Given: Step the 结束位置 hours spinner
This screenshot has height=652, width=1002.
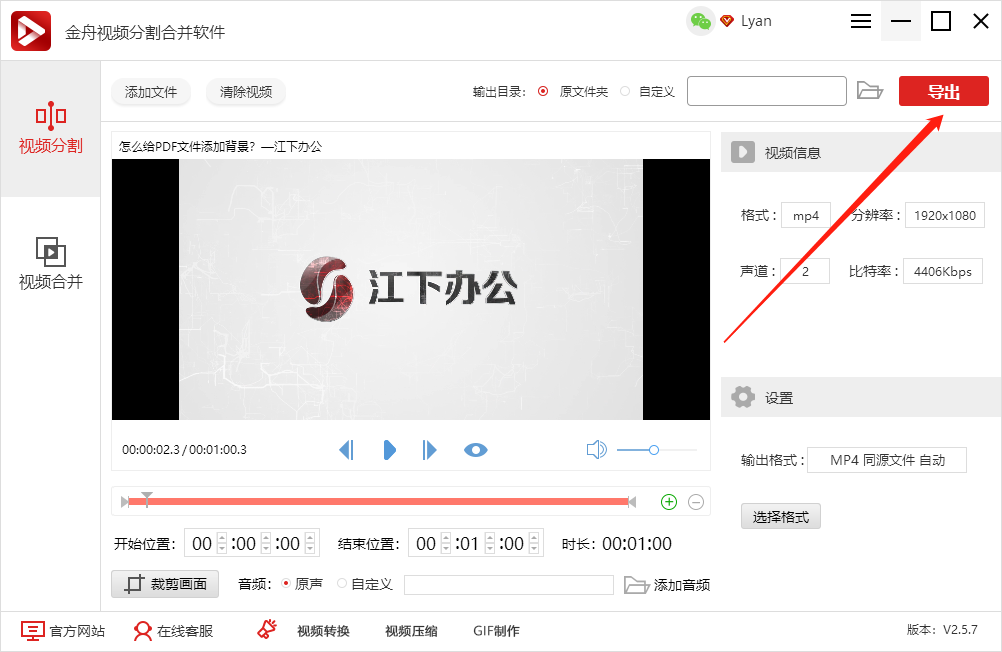Looking at the screenshot, I should 446,543.
